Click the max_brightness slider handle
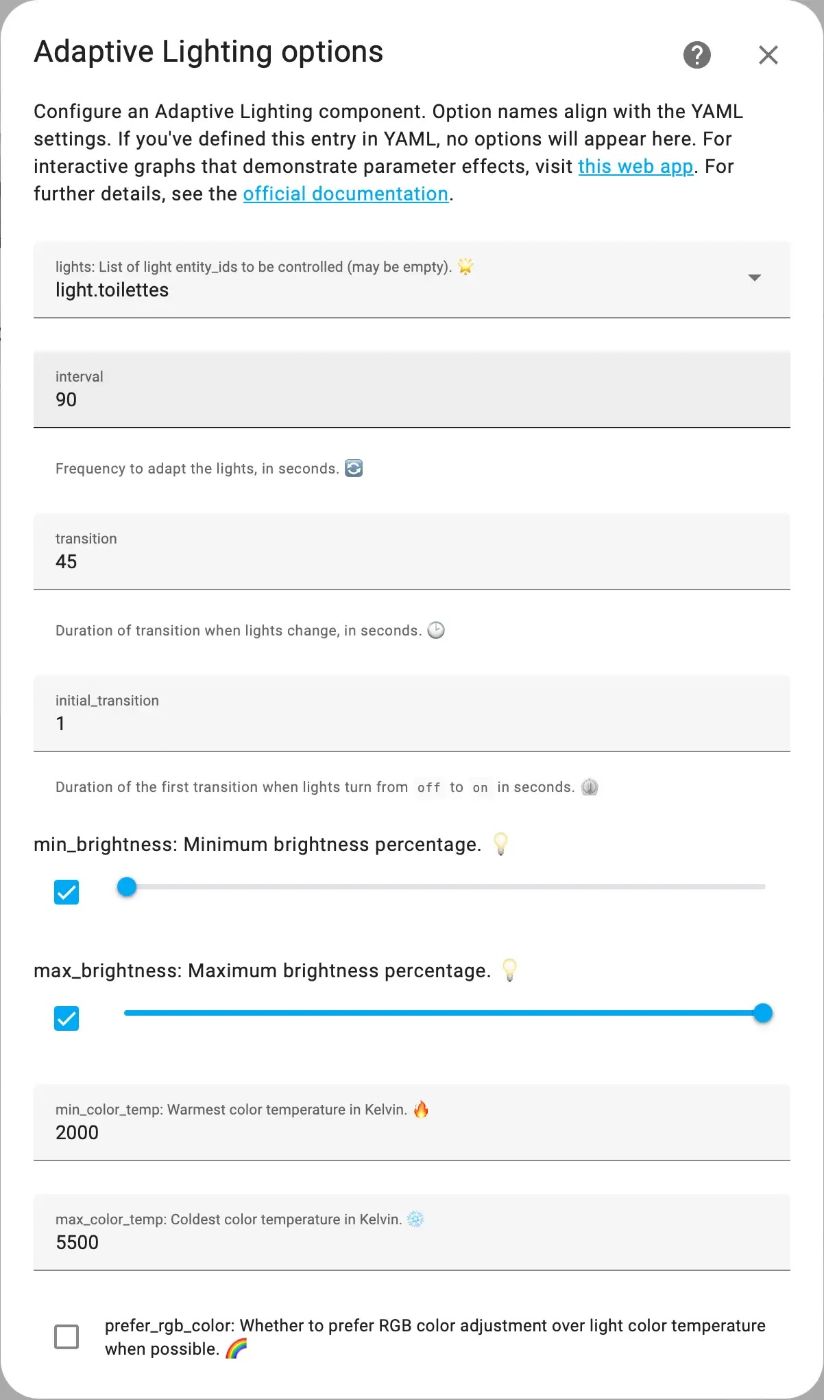824x1400 pixels. (x=763, y=1013)
